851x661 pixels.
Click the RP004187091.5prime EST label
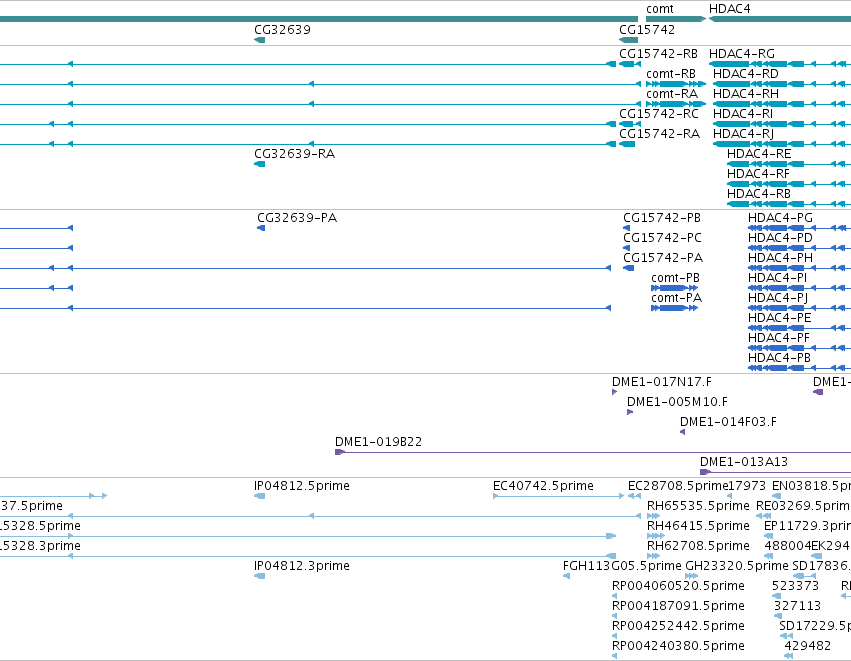pyautogui.click(x=678, y=607)
